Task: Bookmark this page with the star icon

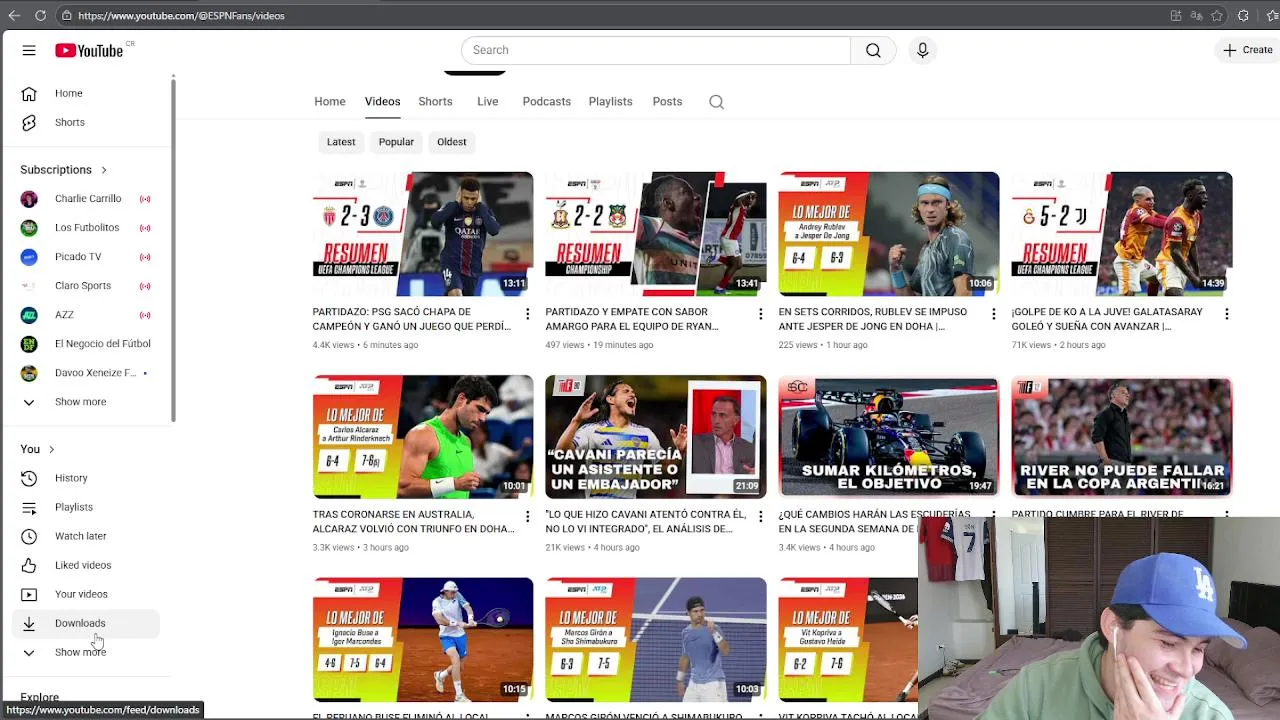Action: tap(1217, 15)
